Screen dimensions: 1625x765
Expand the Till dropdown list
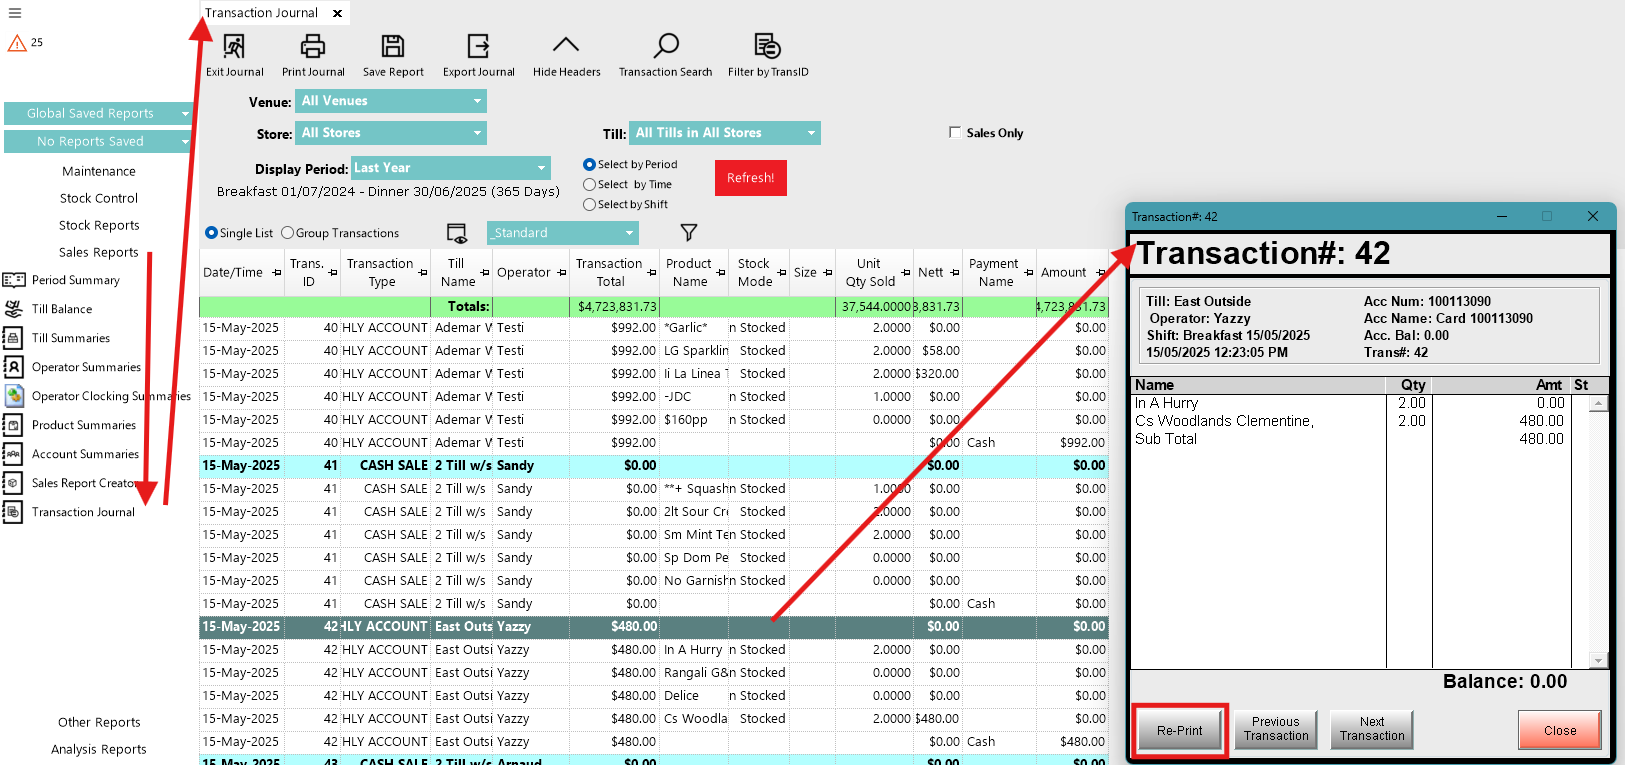tap(811, 133)
